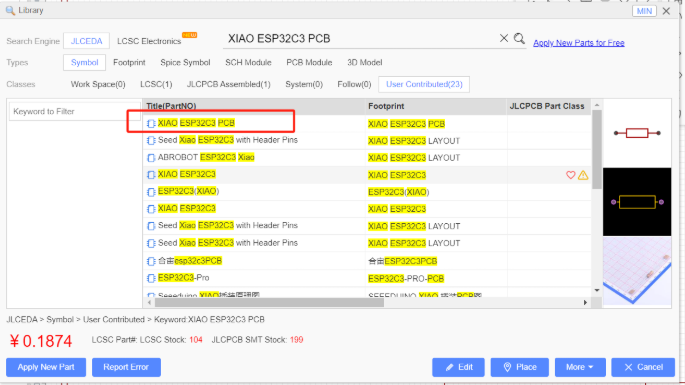The height and width of the screenshot is (385, 685).
Task: Select symbol icon of ABROBOT ESP32C3 Xiao
Action: [x=151, y=158]
